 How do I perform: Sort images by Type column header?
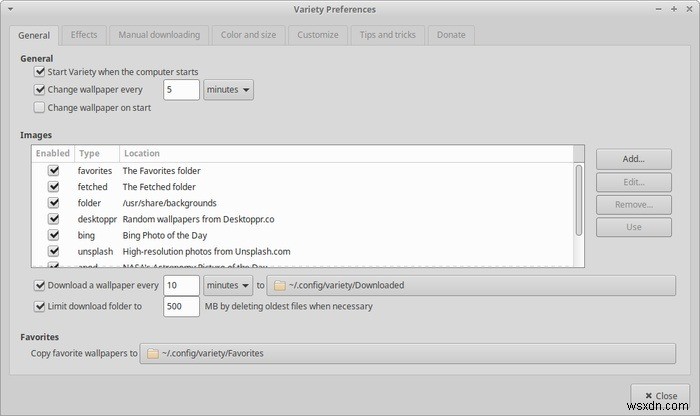(97, 154)
